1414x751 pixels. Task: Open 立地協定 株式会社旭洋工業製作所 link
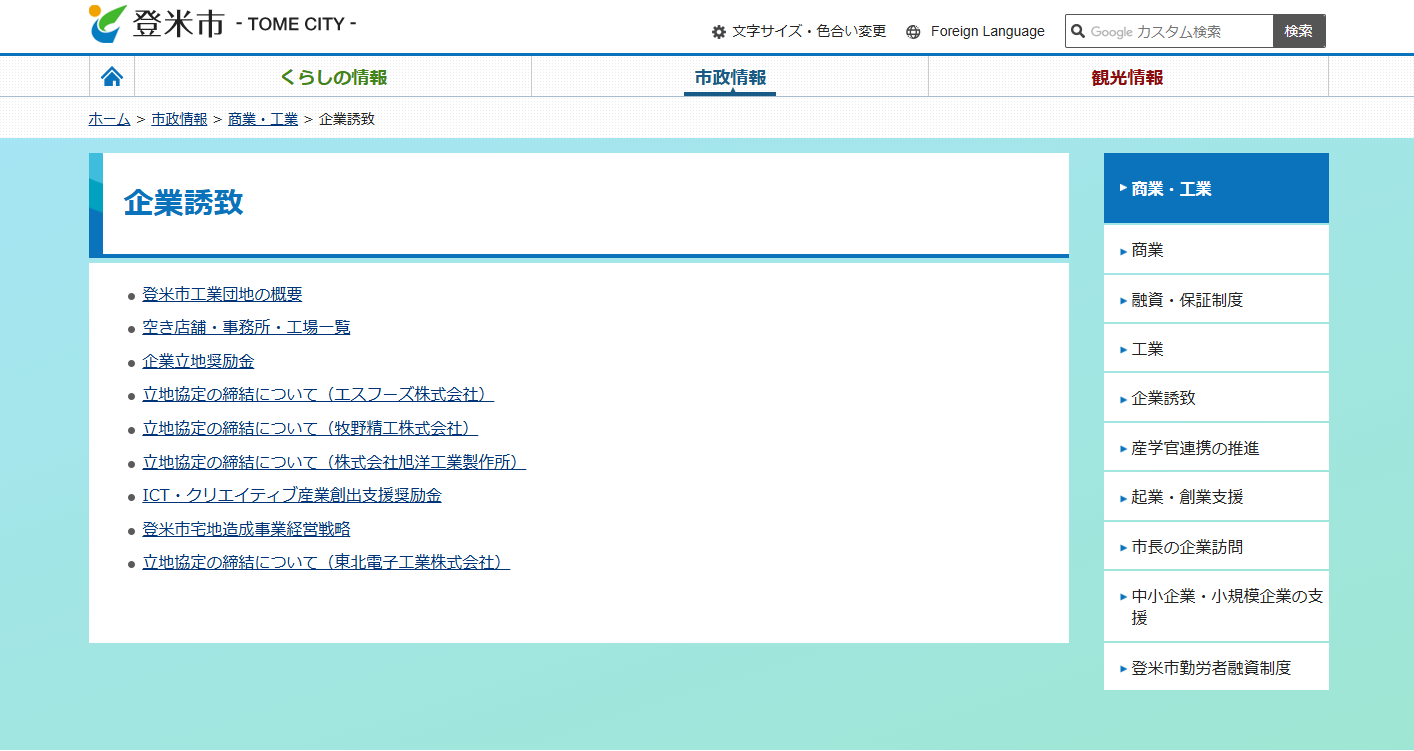(334, 462)
